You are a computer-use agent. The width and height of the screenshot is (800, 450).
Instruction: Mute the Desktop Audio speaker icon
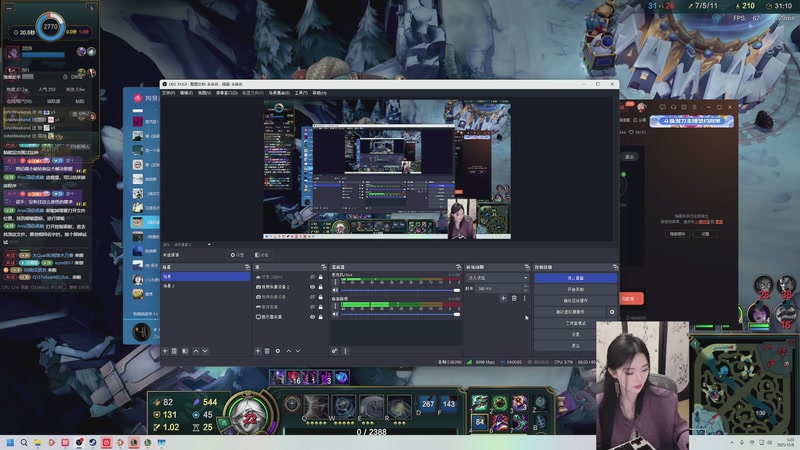click(335, 314)
